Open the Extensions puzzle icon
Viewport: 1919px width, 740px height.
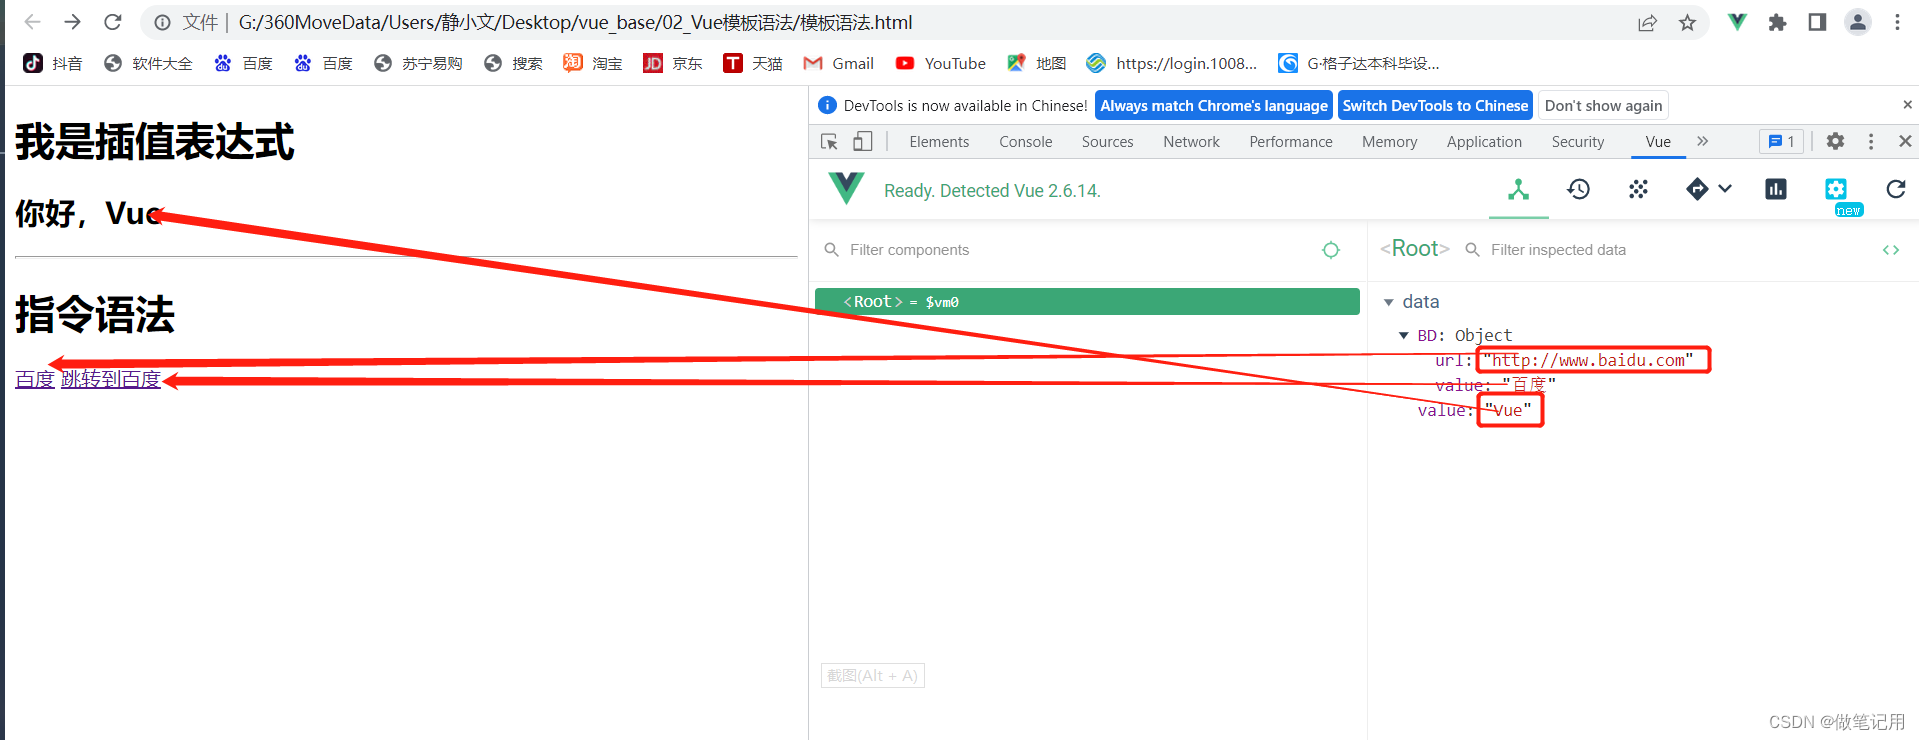pyautogui.click(x=1777, y=22)
